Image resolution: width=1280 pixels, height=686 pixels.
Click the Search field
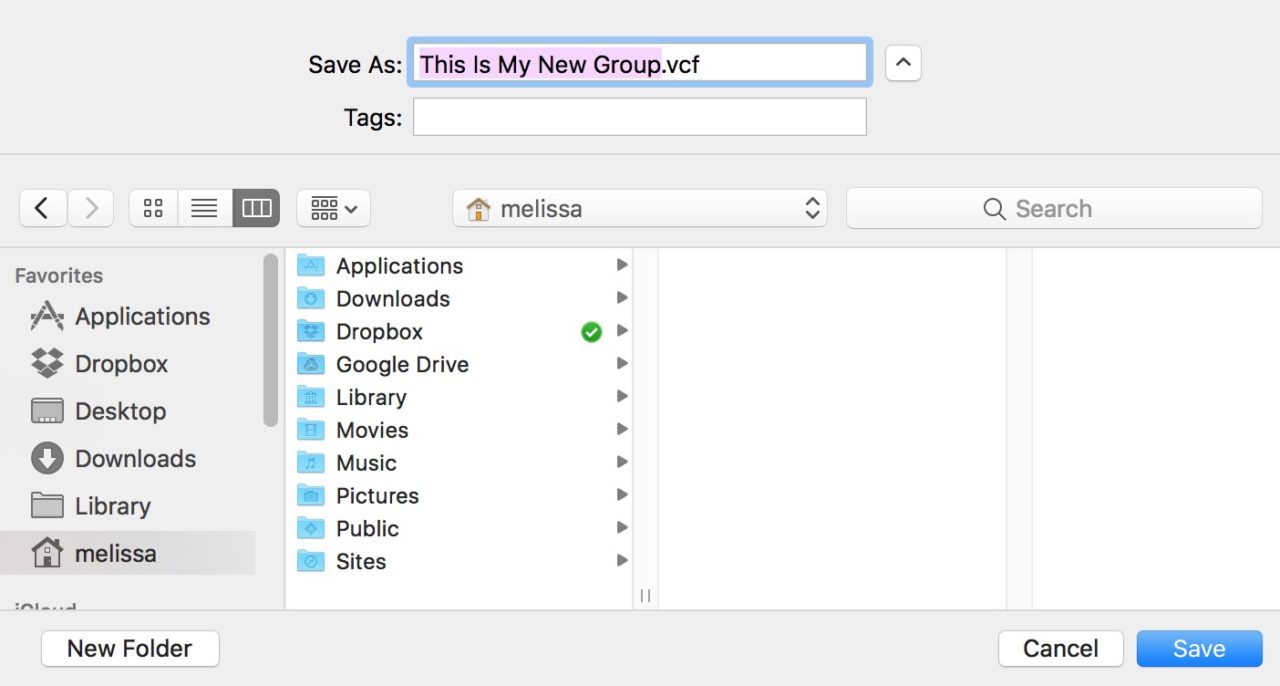(x=1053, y=208)
